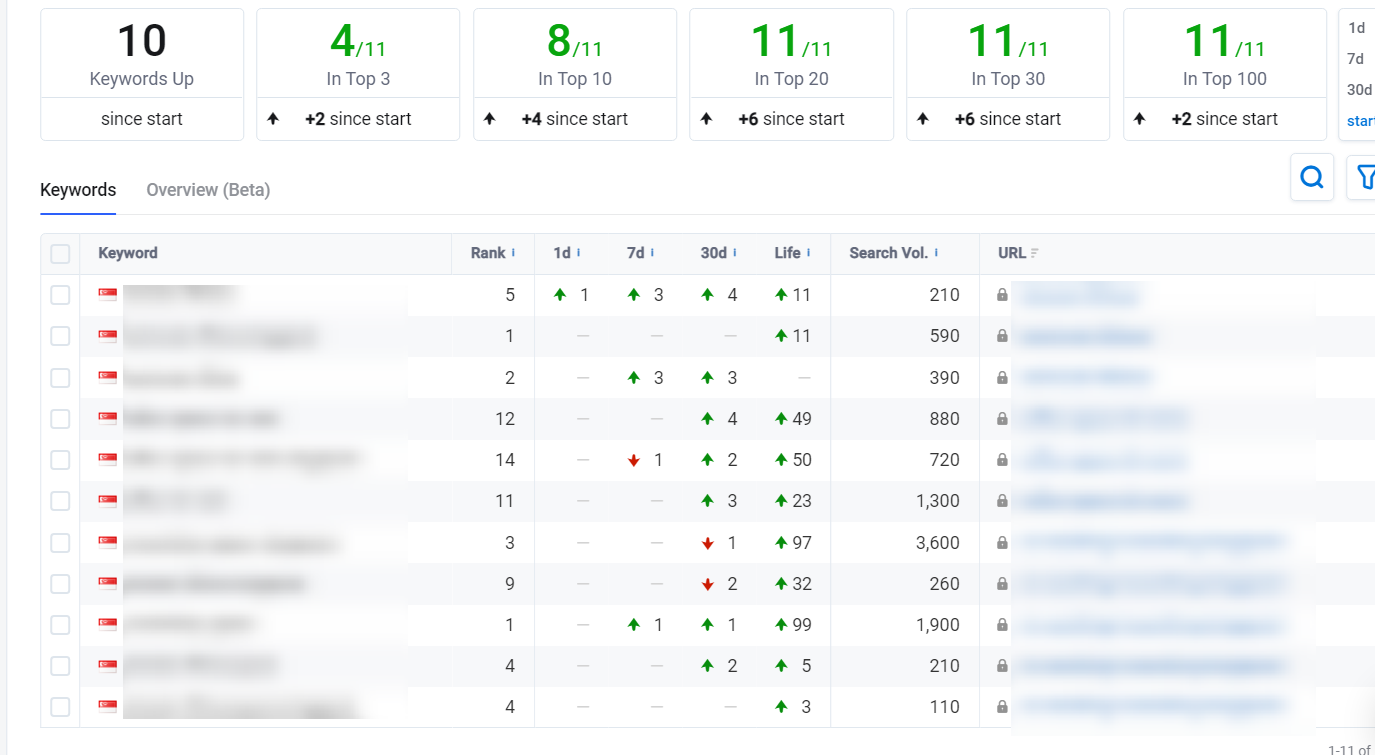Toggle the select-all checkbox in table header

point(60,254)
